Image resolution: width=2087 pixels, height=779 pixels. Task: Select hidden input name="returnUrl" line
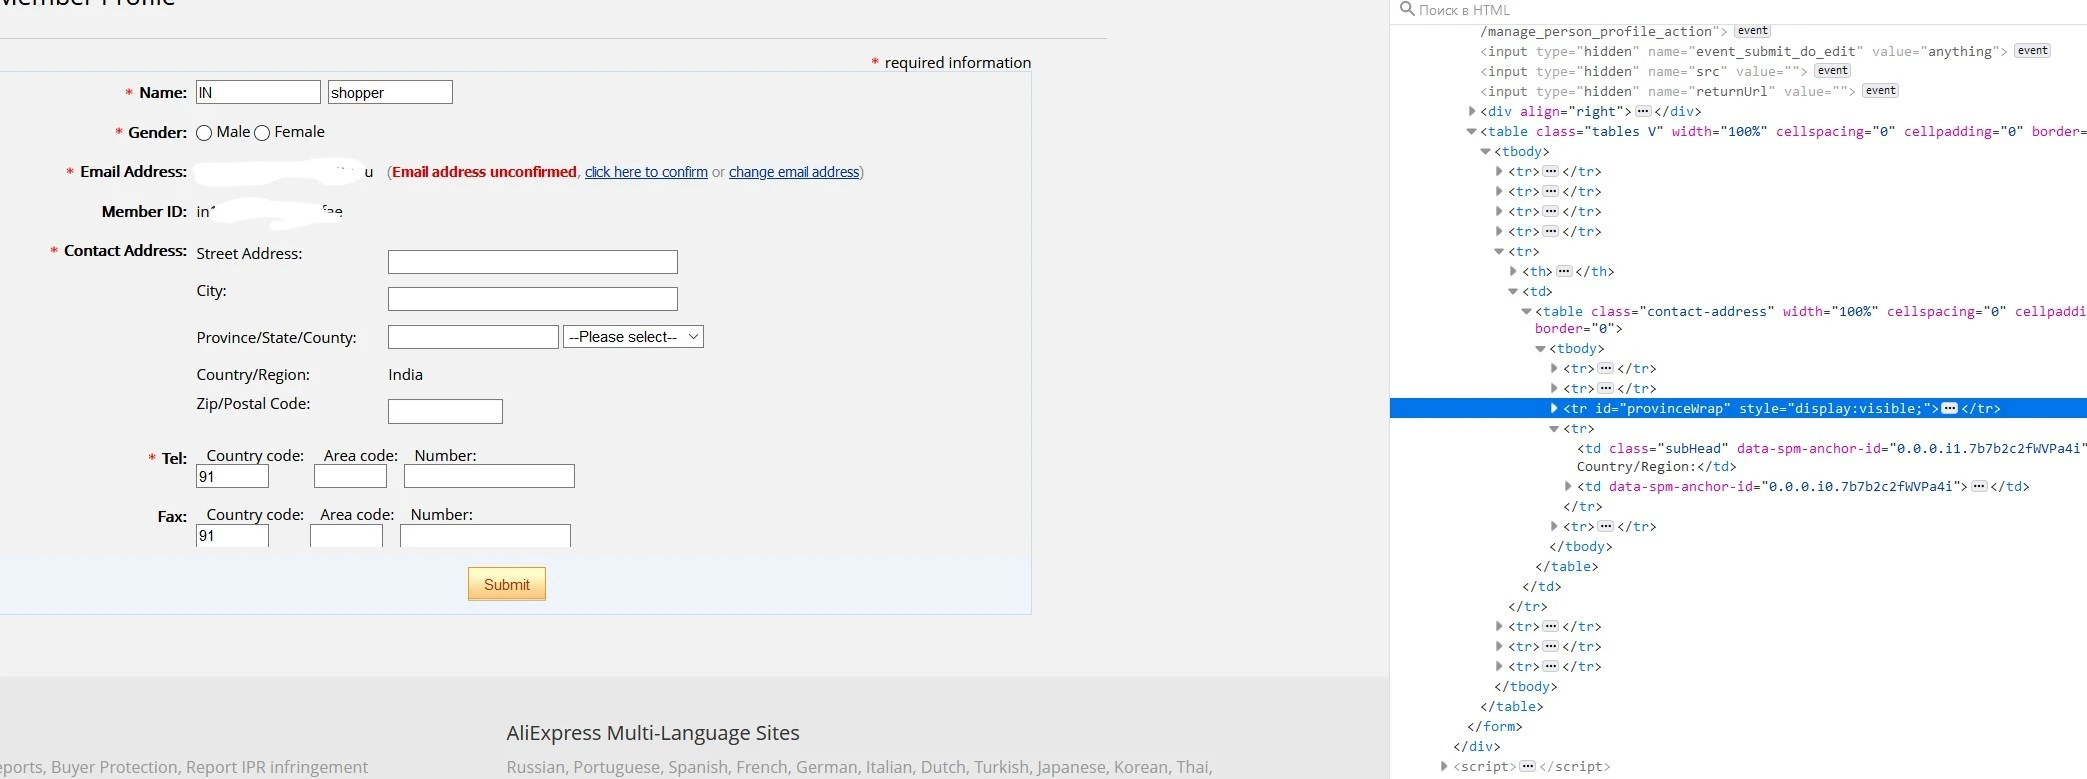point(1667,91)
